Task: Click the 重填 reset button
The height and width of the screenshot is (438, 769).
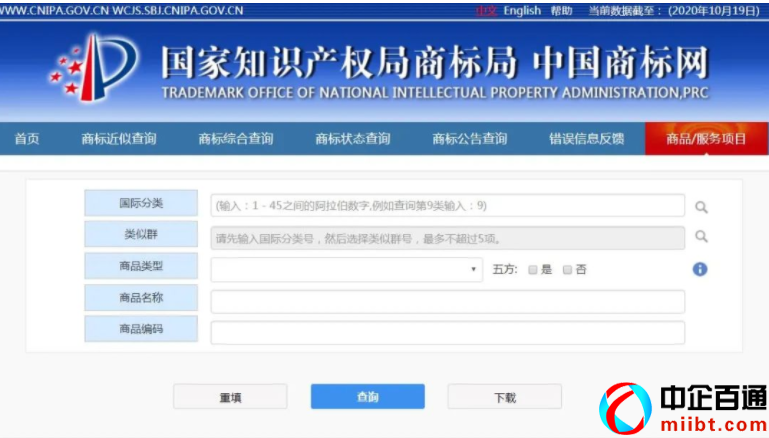Action: (230, 397)
